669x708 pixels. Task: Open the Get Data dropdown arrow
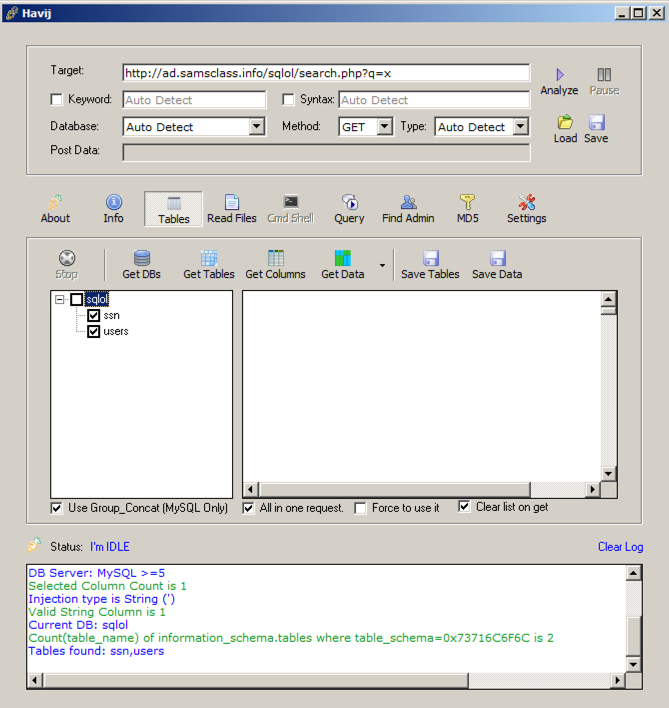pyautogui.click(x=382, y=266)
